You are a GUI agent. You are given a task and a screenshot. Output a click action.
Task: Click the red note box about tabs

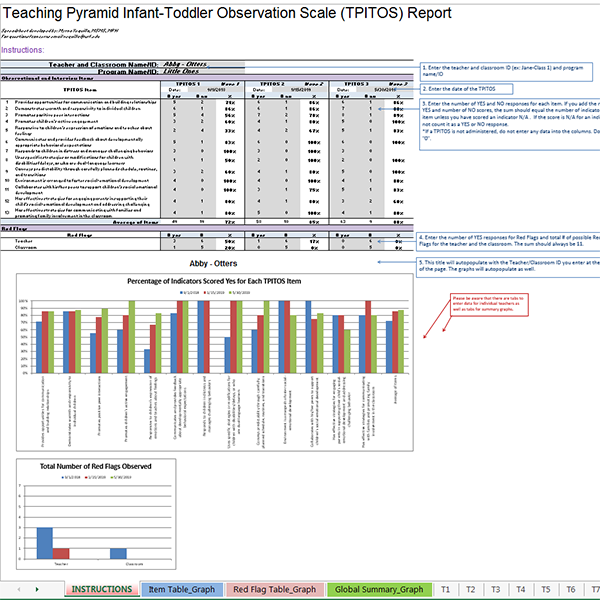click(x=489, y=305)
